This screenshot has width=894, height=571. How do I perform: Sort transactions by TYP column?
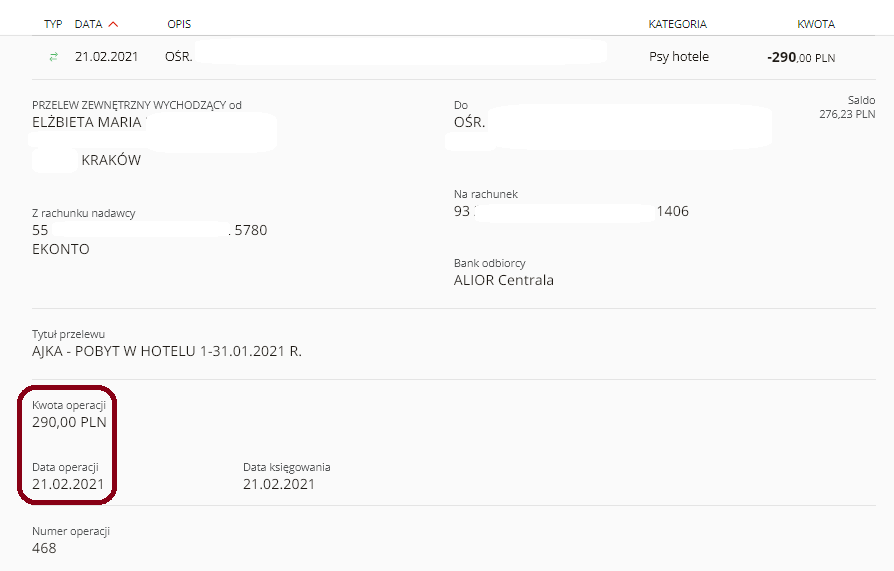point(53,24)
